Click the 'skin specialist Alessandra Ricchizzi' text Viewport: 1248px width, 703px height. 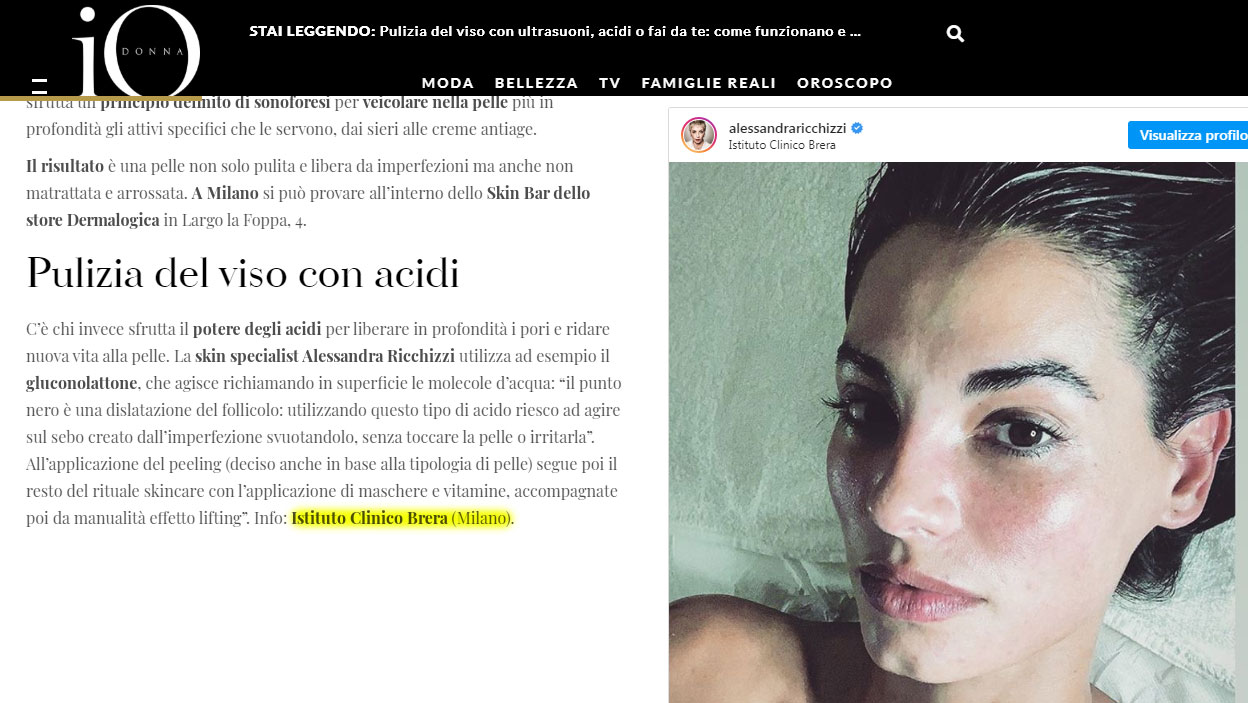(325, 356)
